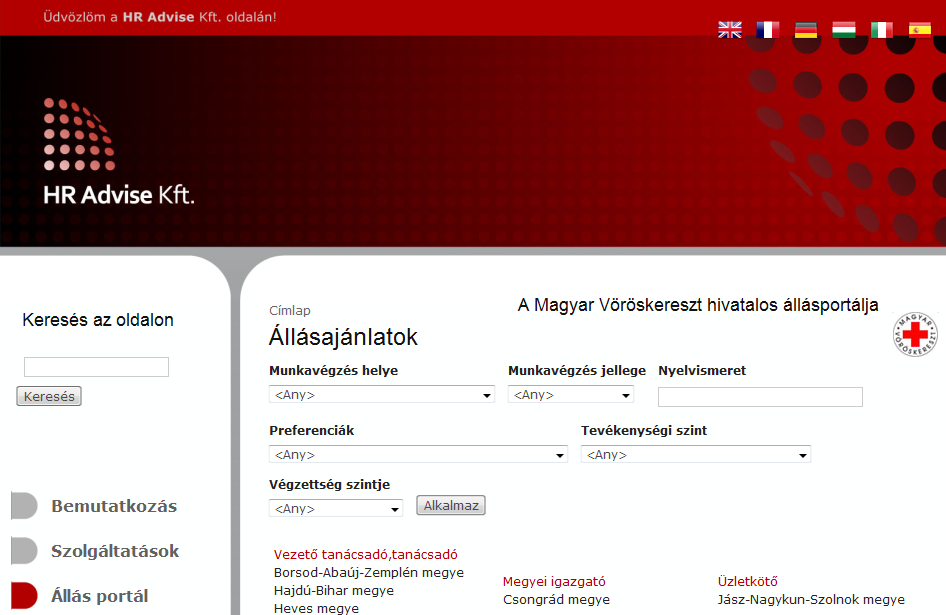This screenshot has width=946, height=615.
Task: Click the HR Advise Kft. logo
Action: [x=119, y=152]
